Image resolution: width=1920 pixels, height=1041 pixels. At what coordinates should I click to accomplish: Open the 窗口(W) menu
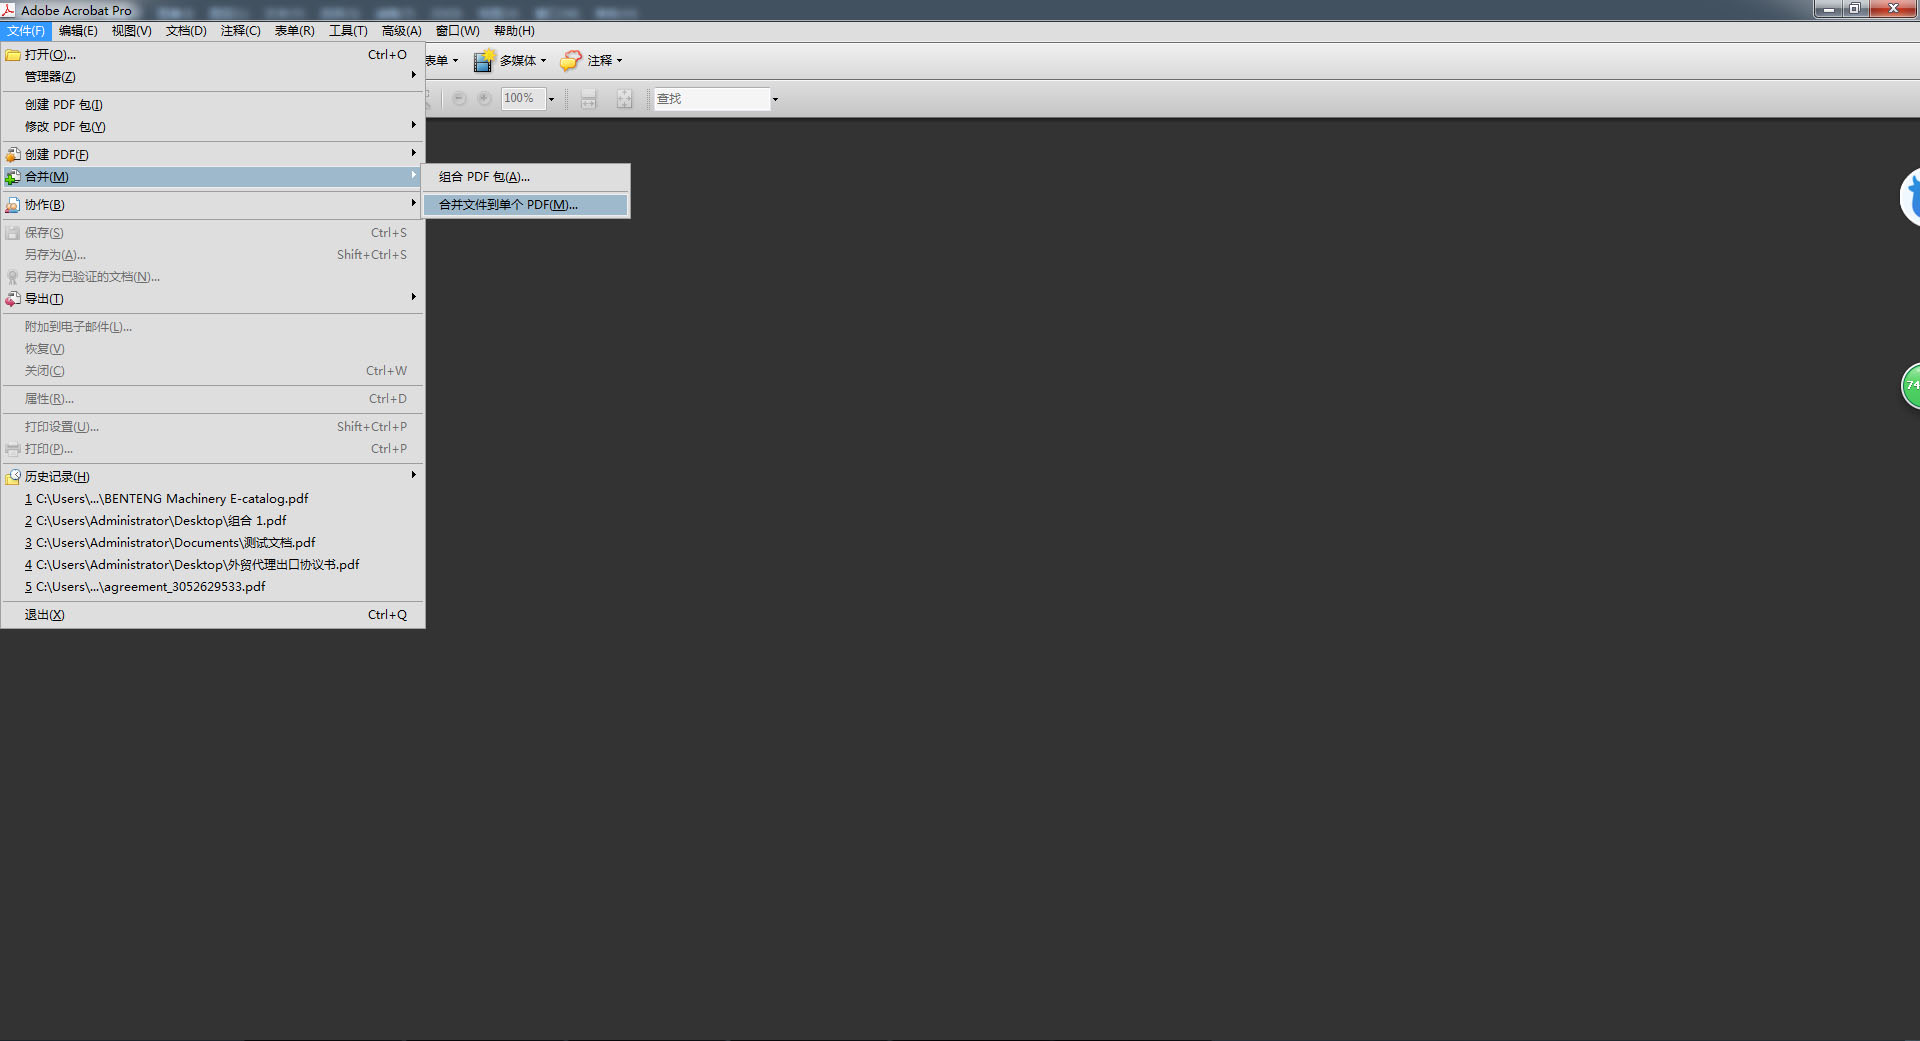point(458,31)
